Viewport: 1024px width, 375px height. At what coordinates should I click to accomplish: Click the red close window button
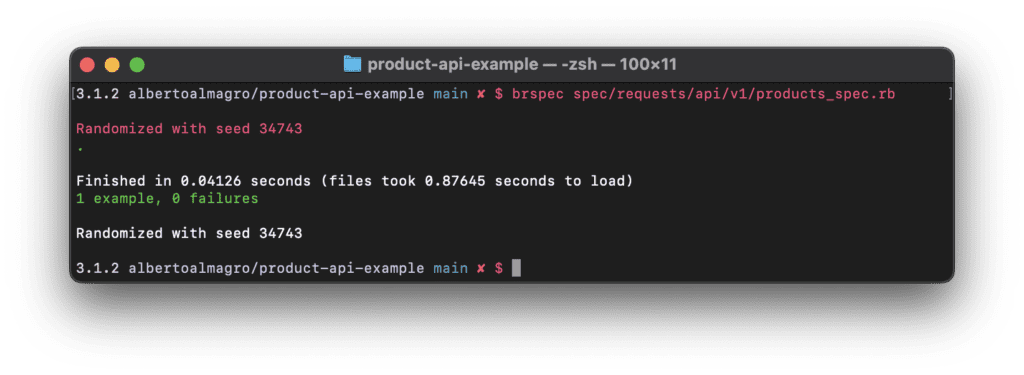click(x=87, y=65)
